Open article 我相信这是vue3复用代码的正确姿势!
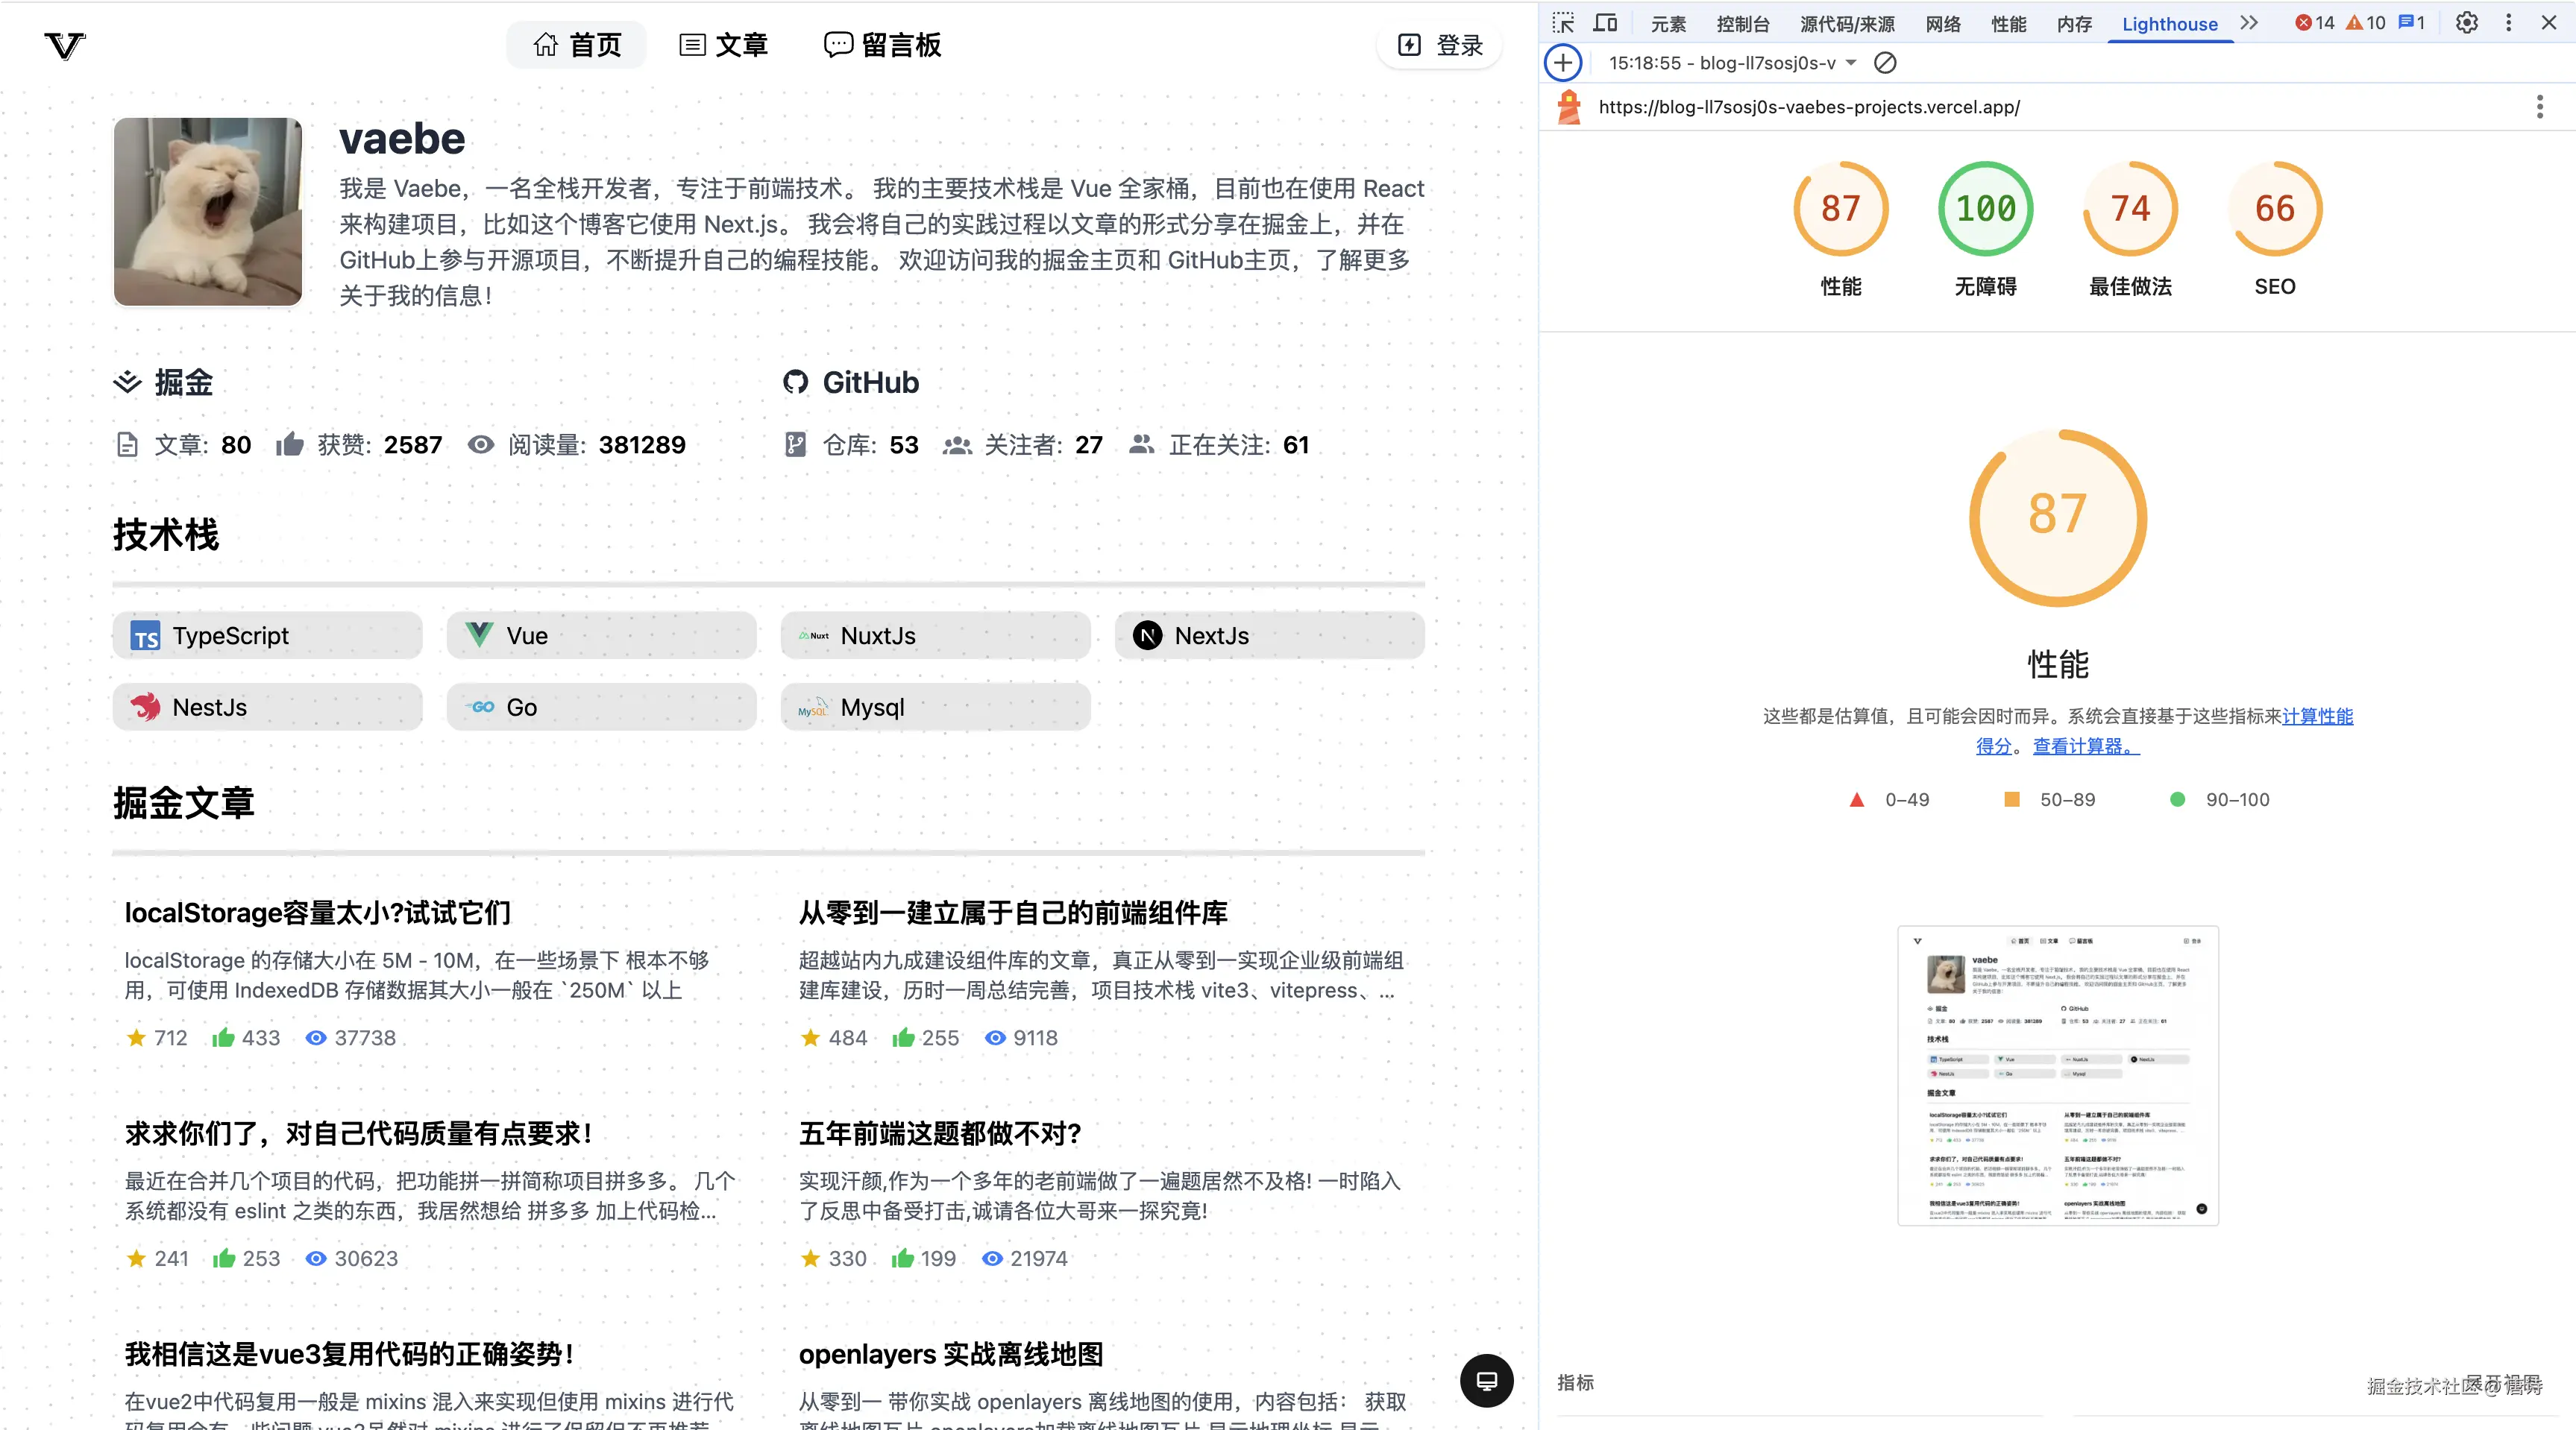The image size is (2576, 1430). [350, 1355]
